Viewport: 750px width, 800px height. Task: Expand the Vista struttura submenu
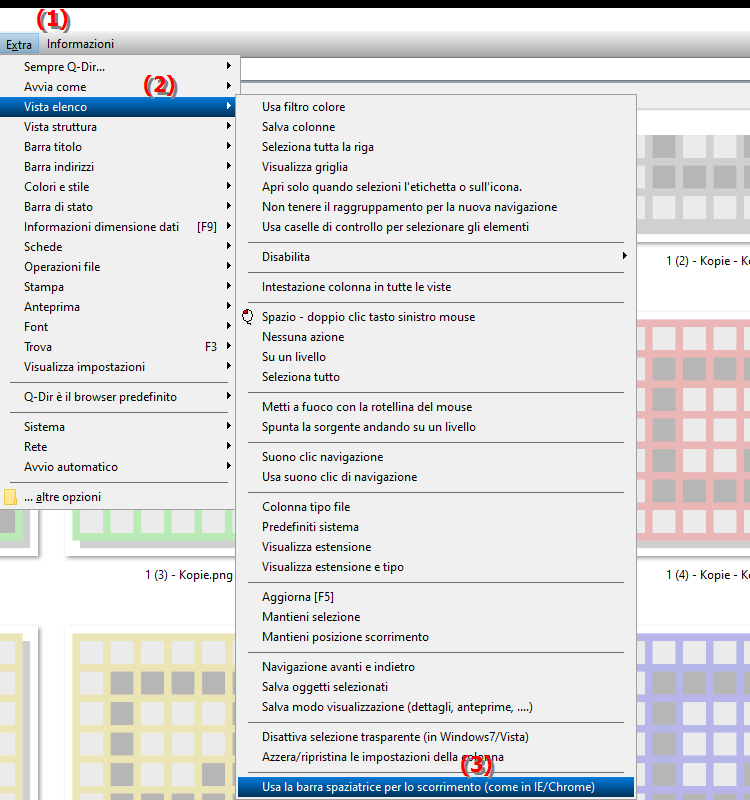click(117, 127)
